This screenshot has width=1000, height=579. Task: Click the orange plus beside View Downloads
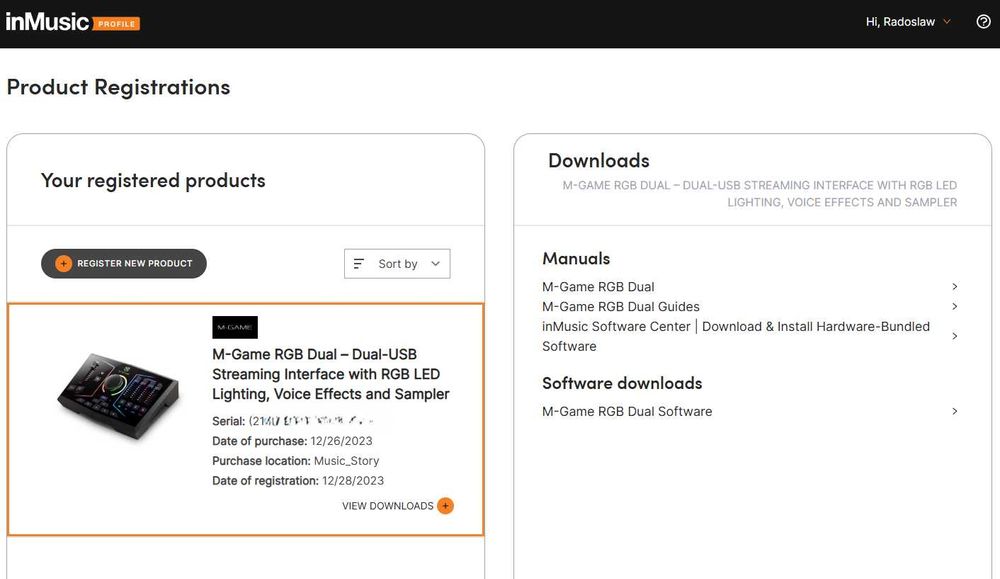point(446,506)
